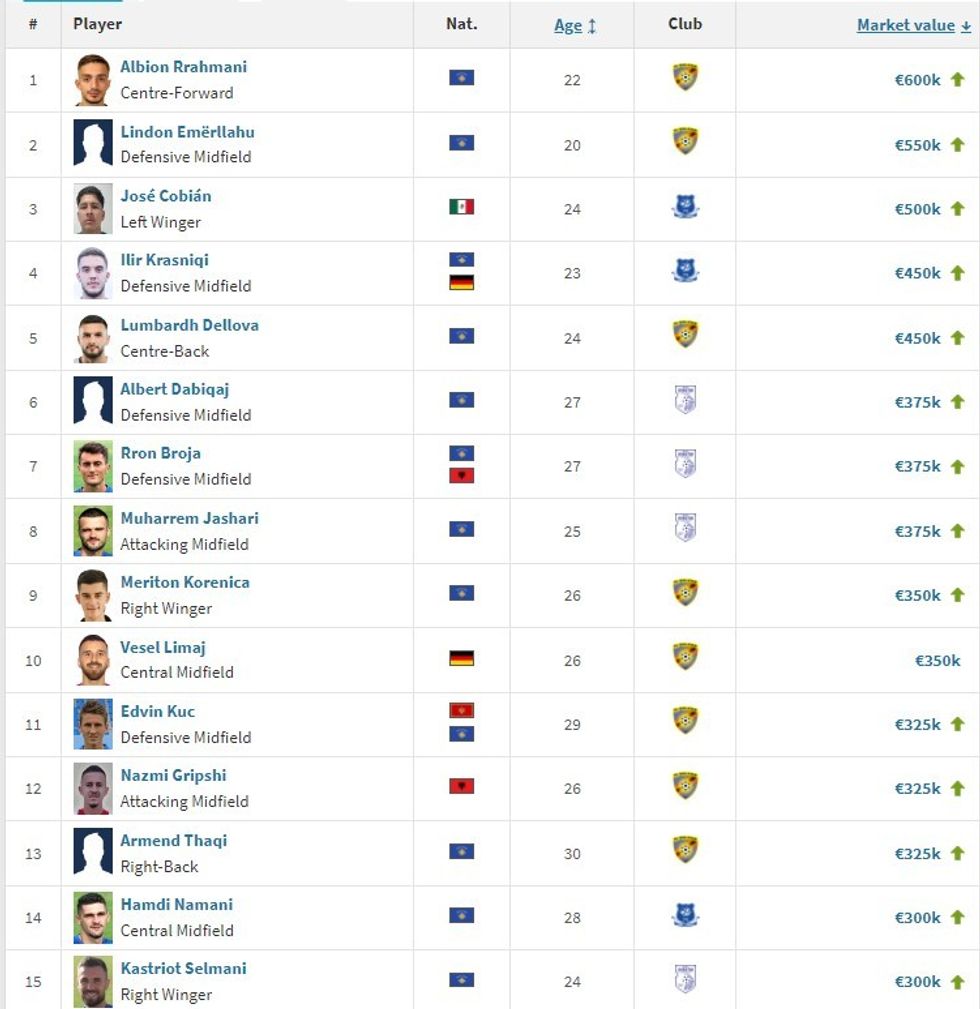Select the Mexico flag beside José Cobián
980x1009 pixels.
460,208
